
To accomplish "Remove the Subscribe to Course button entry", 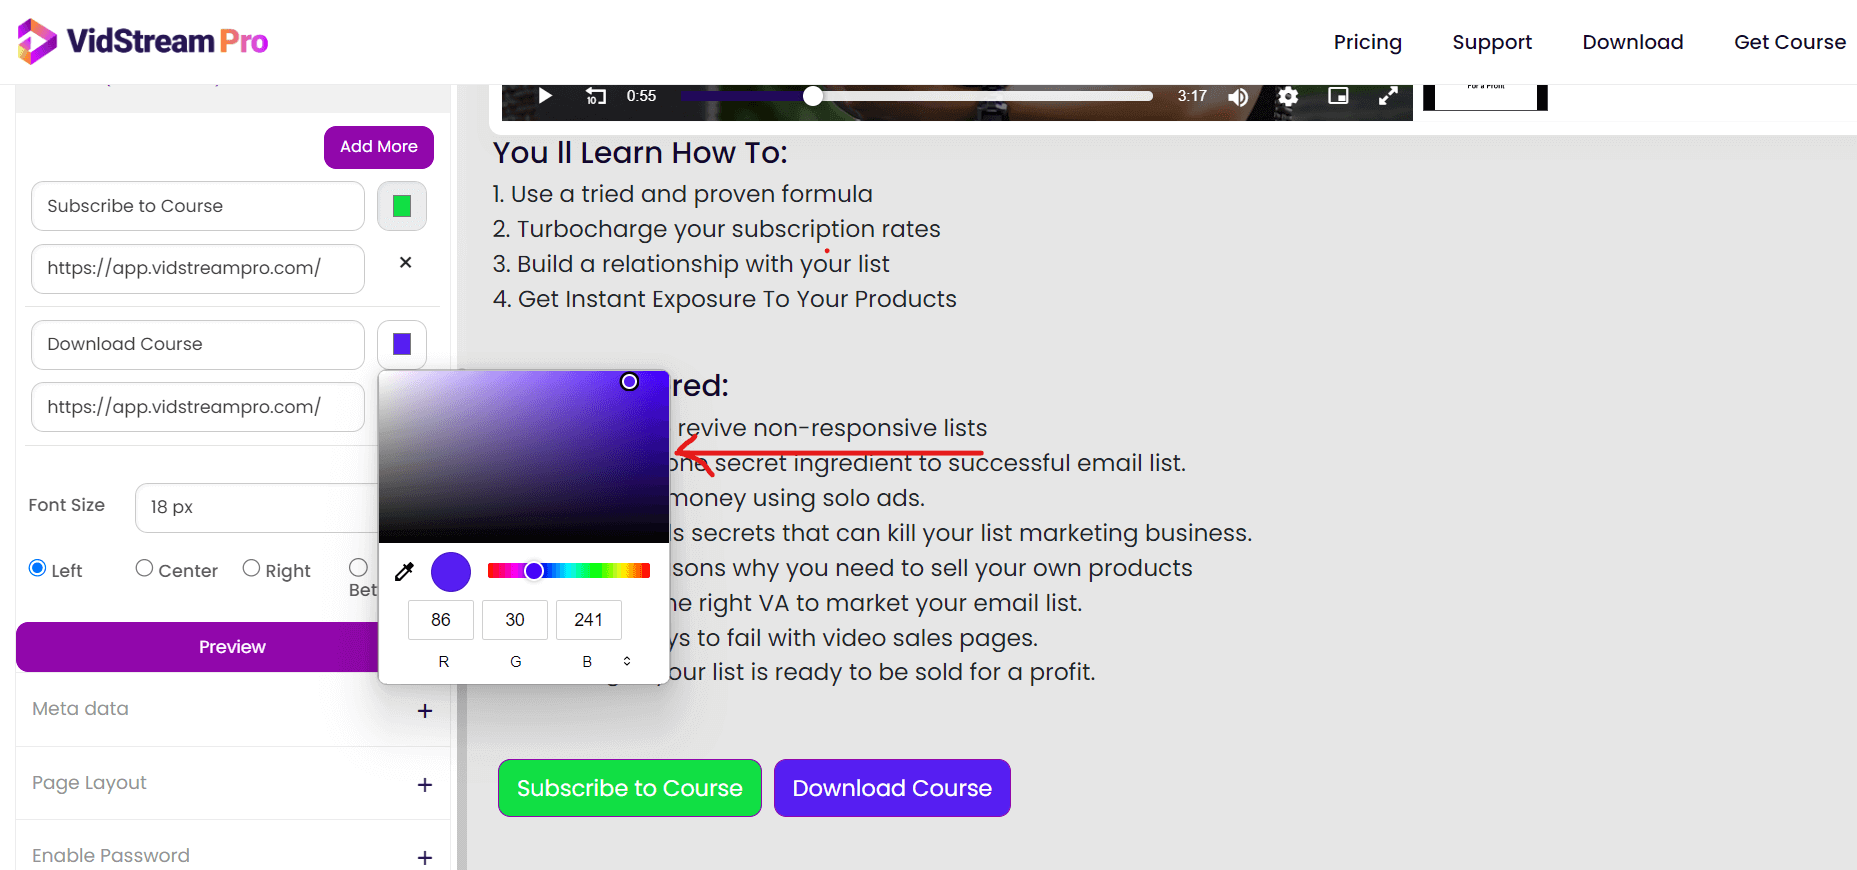I will coord(405,263).
